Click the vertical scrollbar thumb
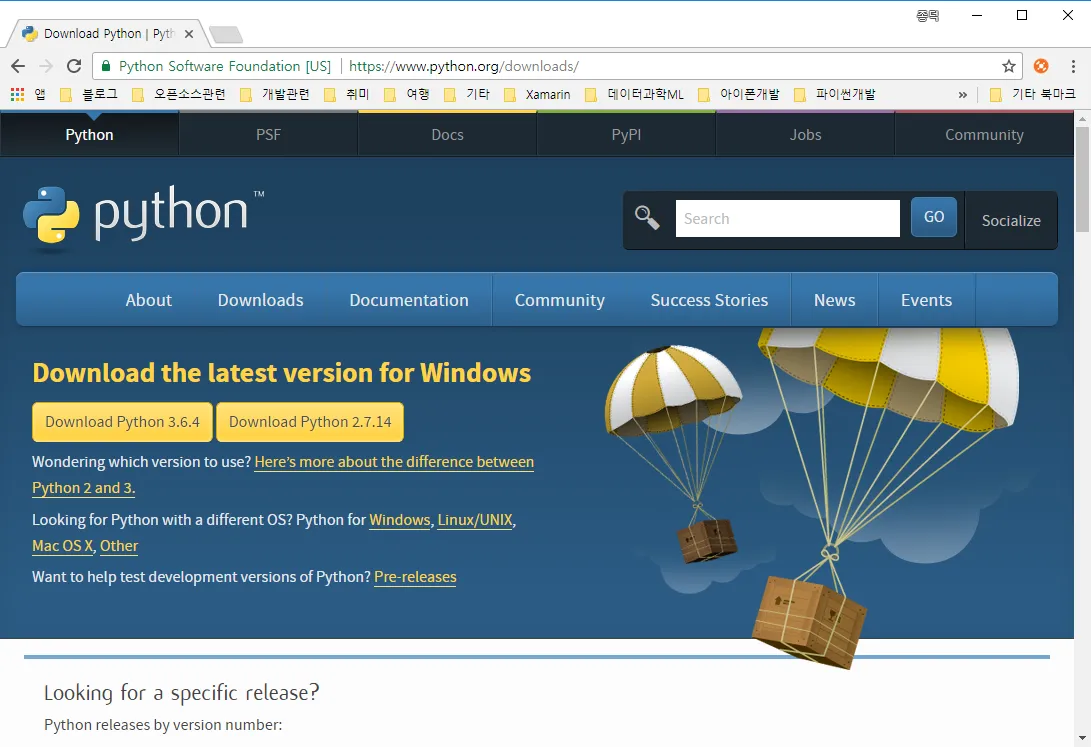Screen dimensions: 1091x747 point(1082,179)
